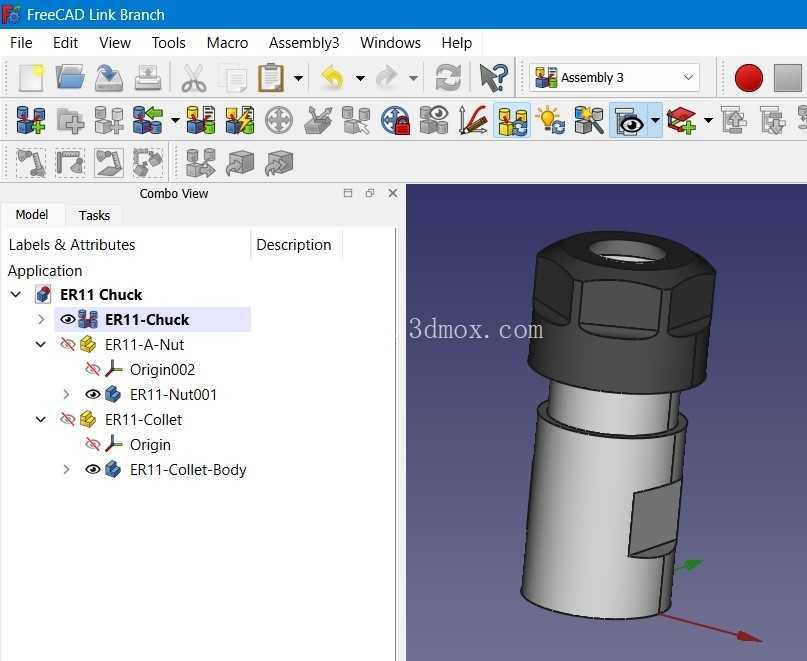The width and height of the screenshot is (807, 661).
Task: Expand the ER11-Collet-Body node
Action: (66, 469)
